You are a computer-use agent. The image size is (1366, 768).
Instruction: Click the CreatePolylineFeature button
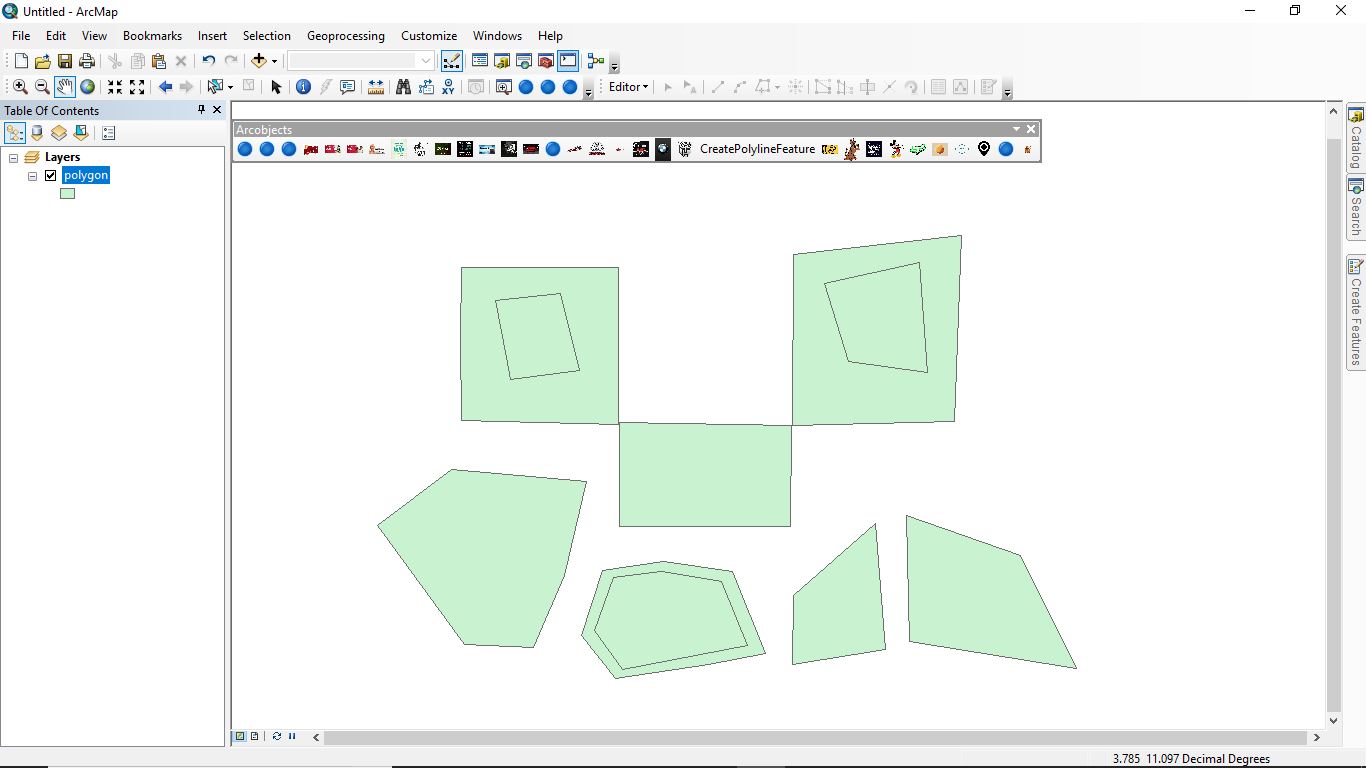click(x=757, y=149)
